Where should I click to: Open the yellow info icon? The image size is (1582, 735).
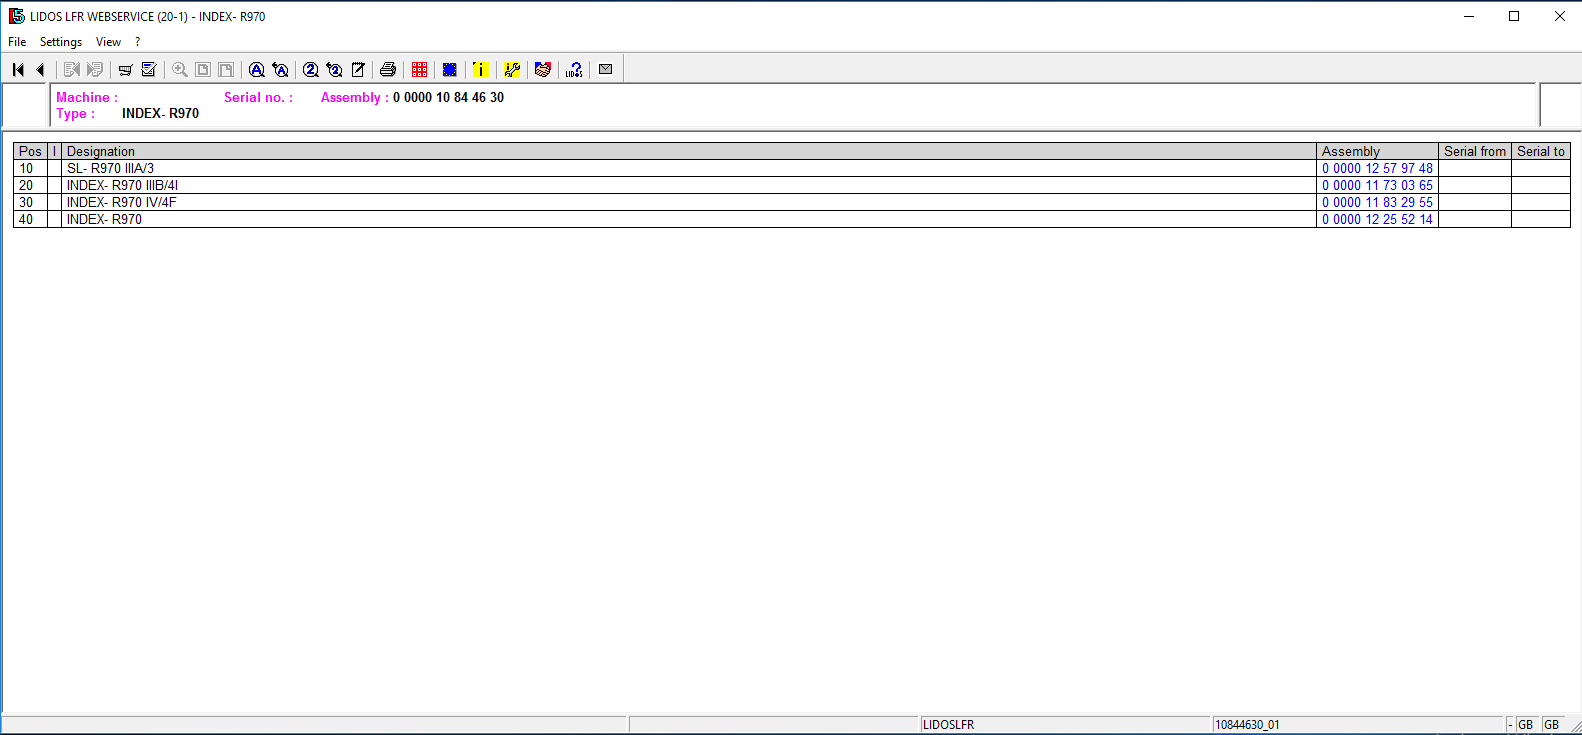(x=481, y=70)
